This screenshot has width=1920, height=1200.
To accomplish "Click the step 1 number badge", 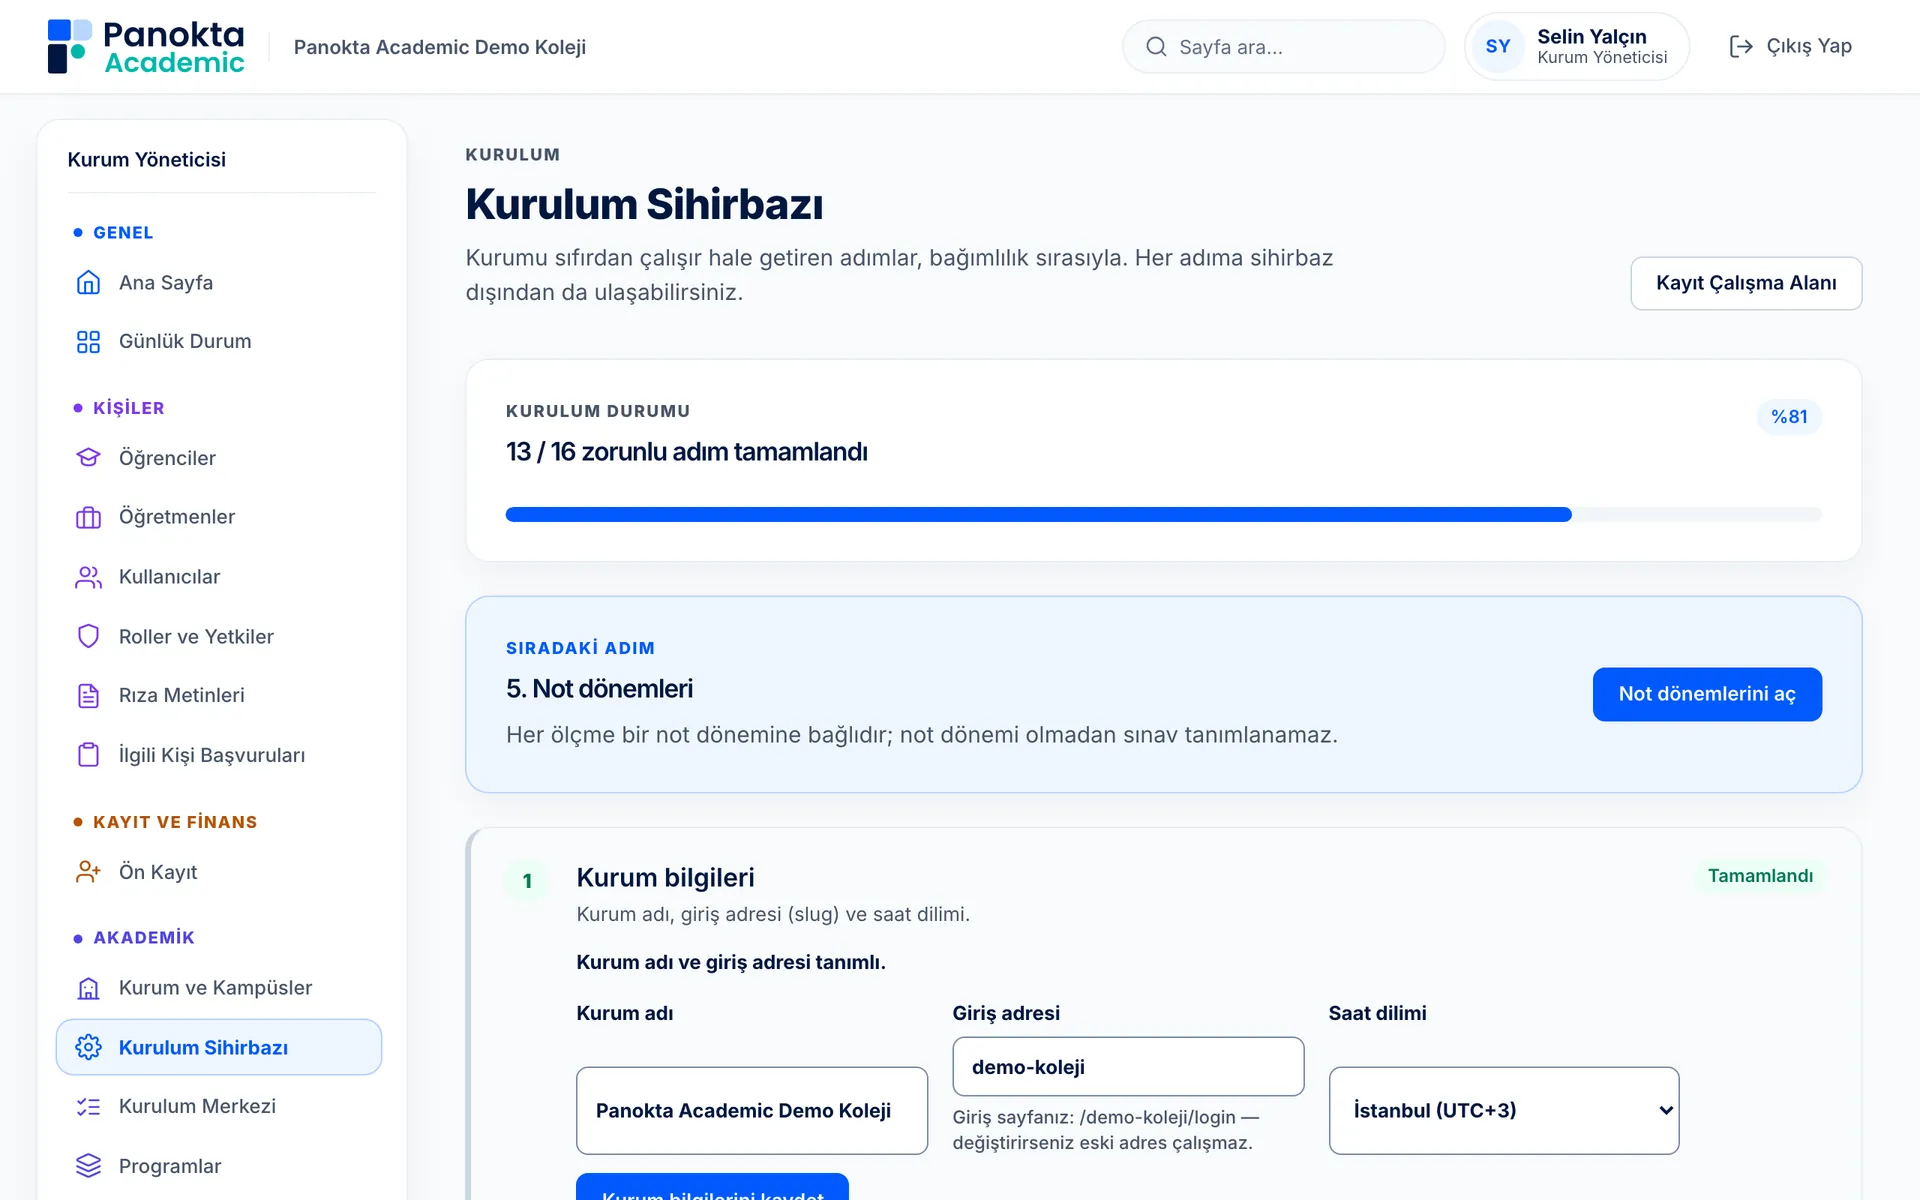I will [x=527, y=881].
